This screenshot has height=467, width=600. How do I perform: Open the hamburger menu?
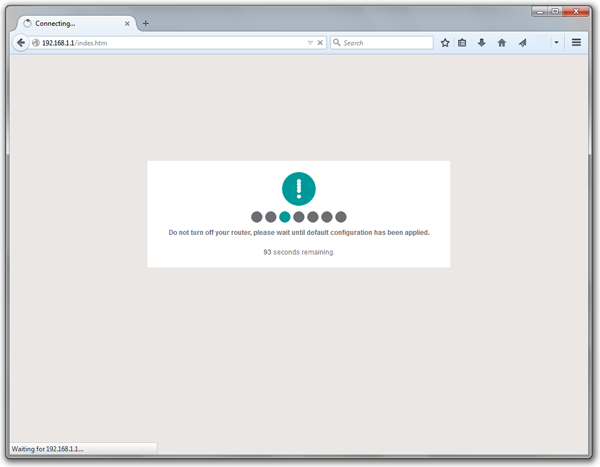pyautogui.click(x=576, y=42)
